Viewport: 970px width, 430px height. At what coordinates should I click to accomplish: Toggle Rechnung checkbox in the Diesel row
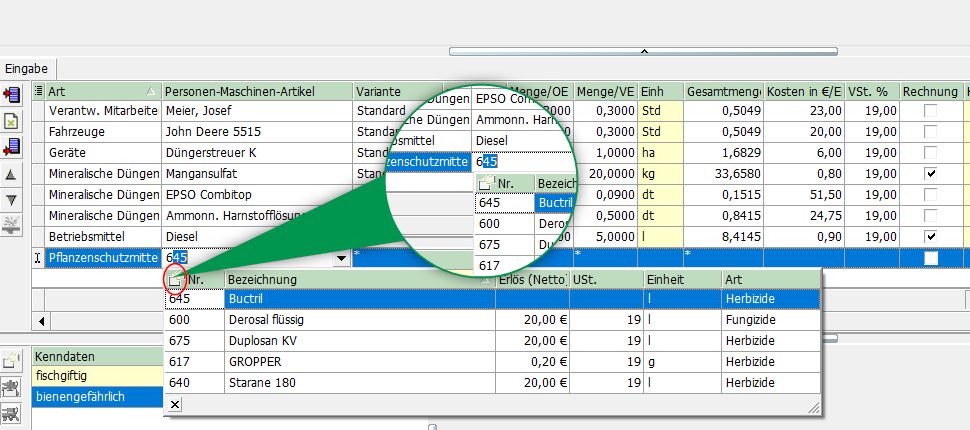click(931, 236)
